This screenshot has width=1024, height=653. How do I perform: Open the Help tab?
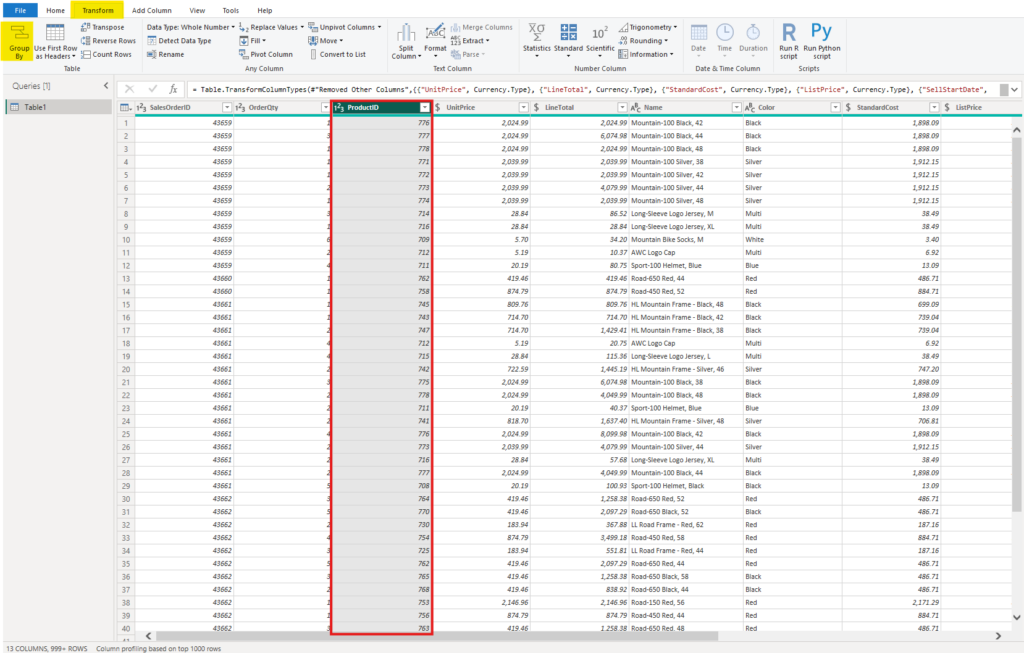click(264, 10)
